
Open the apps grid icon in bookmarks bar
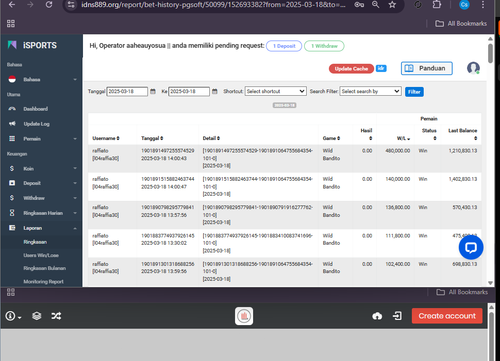coord(11,24)
